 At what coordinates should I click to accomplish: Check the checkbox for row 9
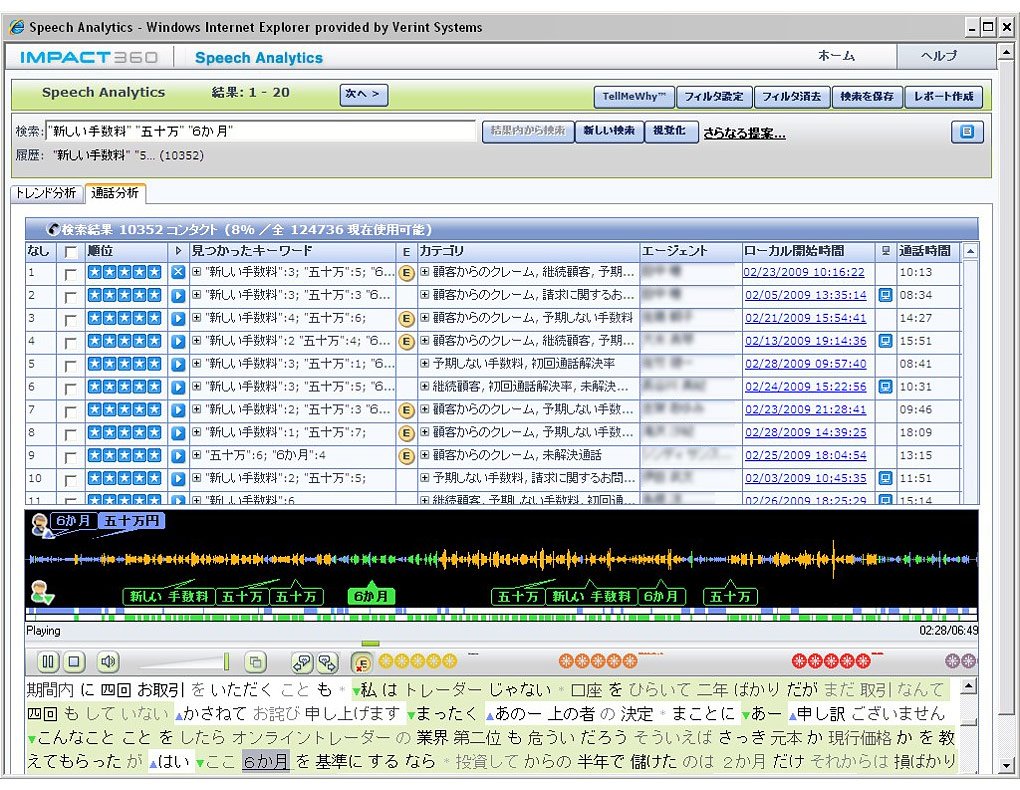pyautogui.click(x=70, y=457)
